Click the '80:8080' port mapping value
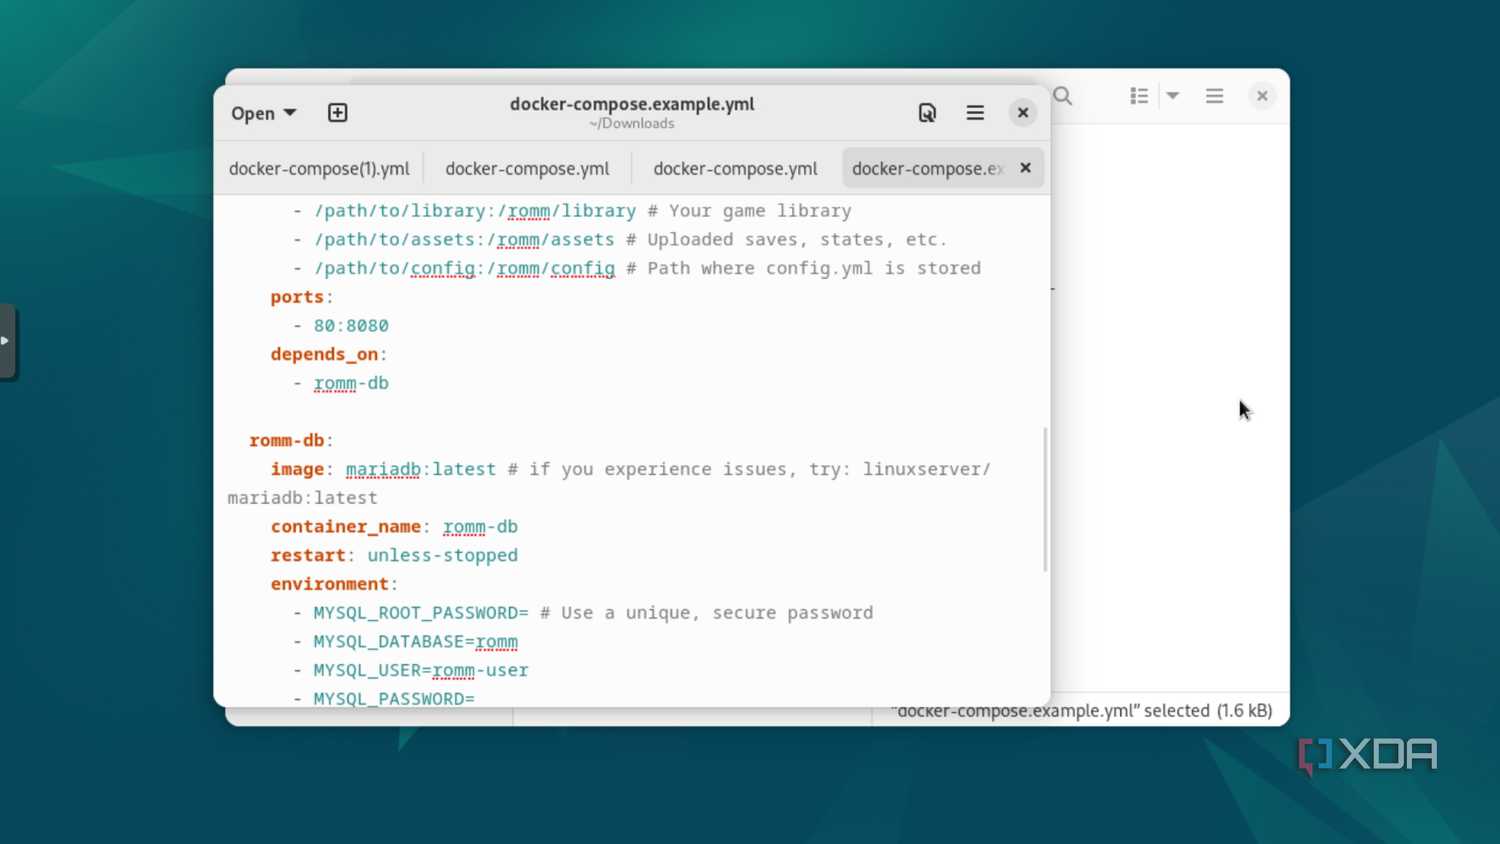The width and height of the screenshot is (1500, 844). pos(351,326)
